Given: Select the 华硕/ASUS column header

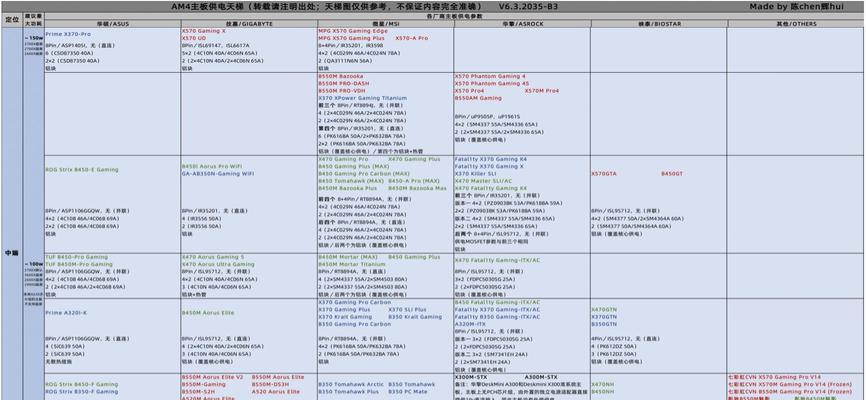Looking at the screenshot, I should point(113,24).
